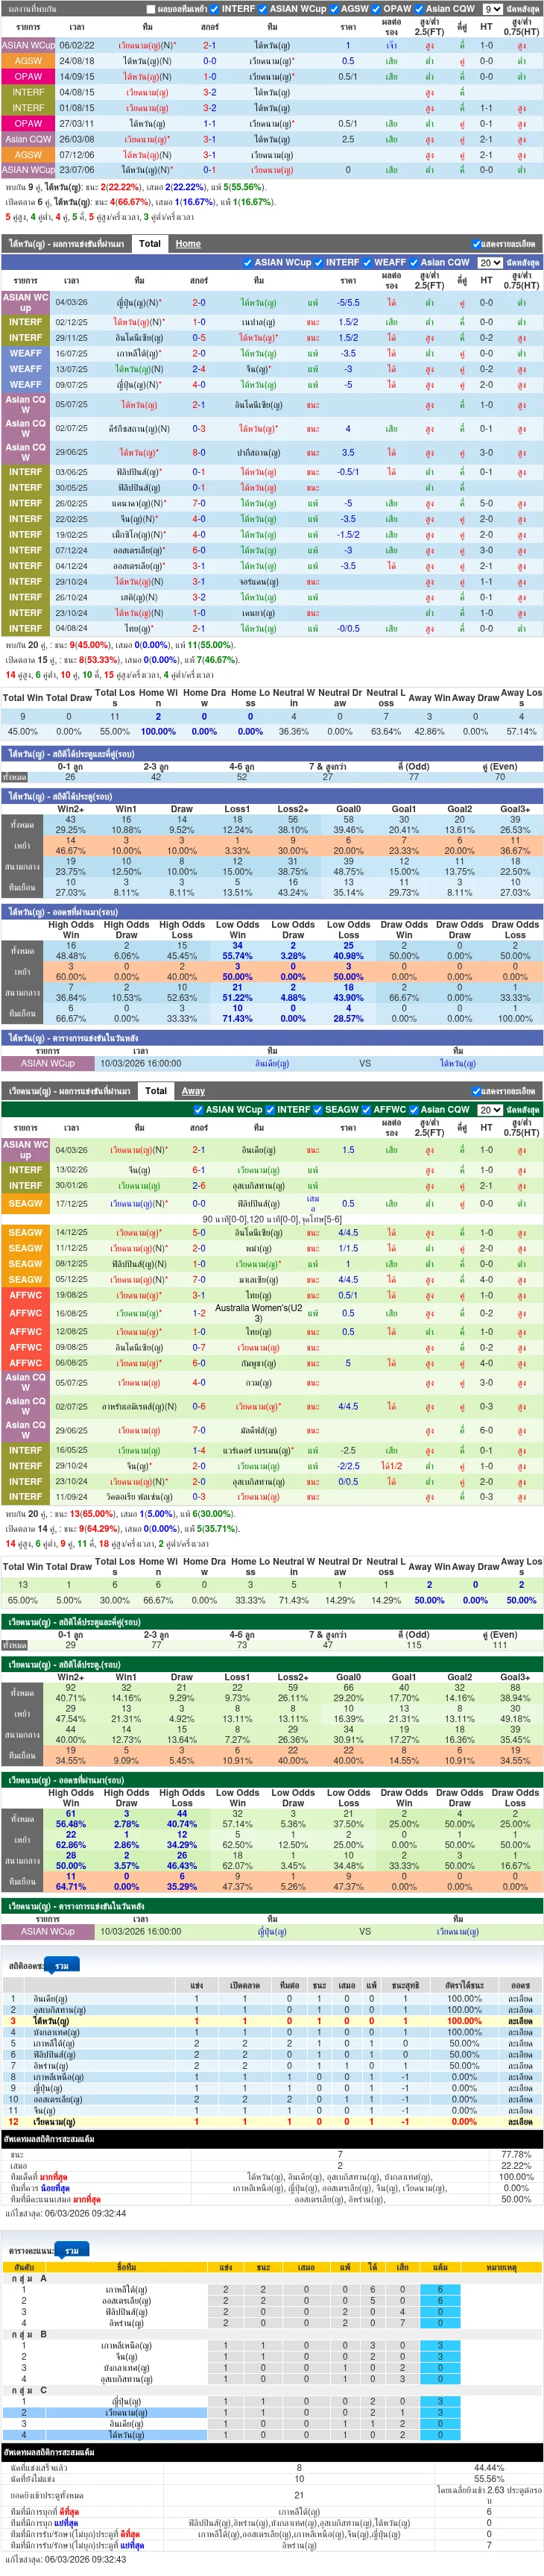Switch to the Away tab for Vietnam results
The image size is (544, 2576).
point(193,1091)
